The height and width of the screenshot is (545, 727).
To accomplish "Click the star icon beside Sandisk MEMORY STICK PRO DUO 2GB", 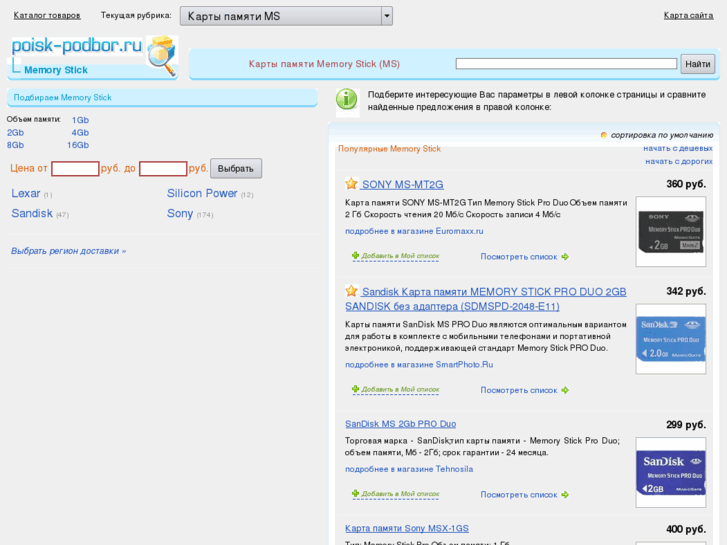I will [x=351, y=291].
